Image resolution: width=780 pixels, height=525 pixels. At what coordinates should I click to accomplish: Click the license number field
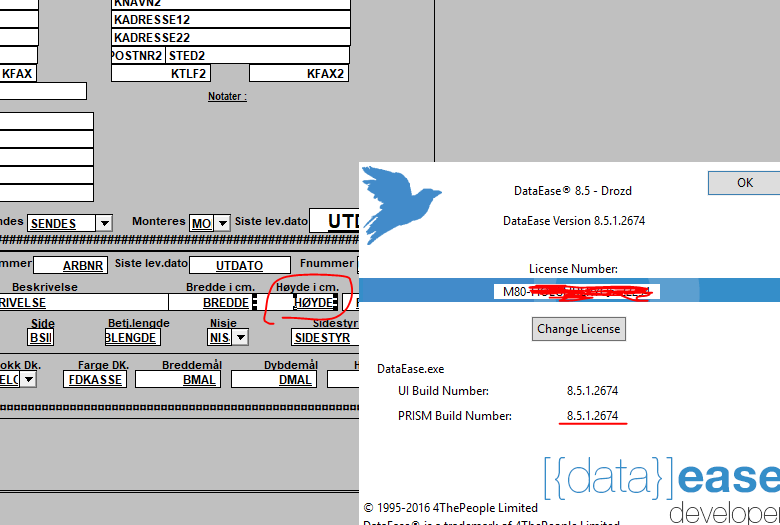click(x=577, y=291)
